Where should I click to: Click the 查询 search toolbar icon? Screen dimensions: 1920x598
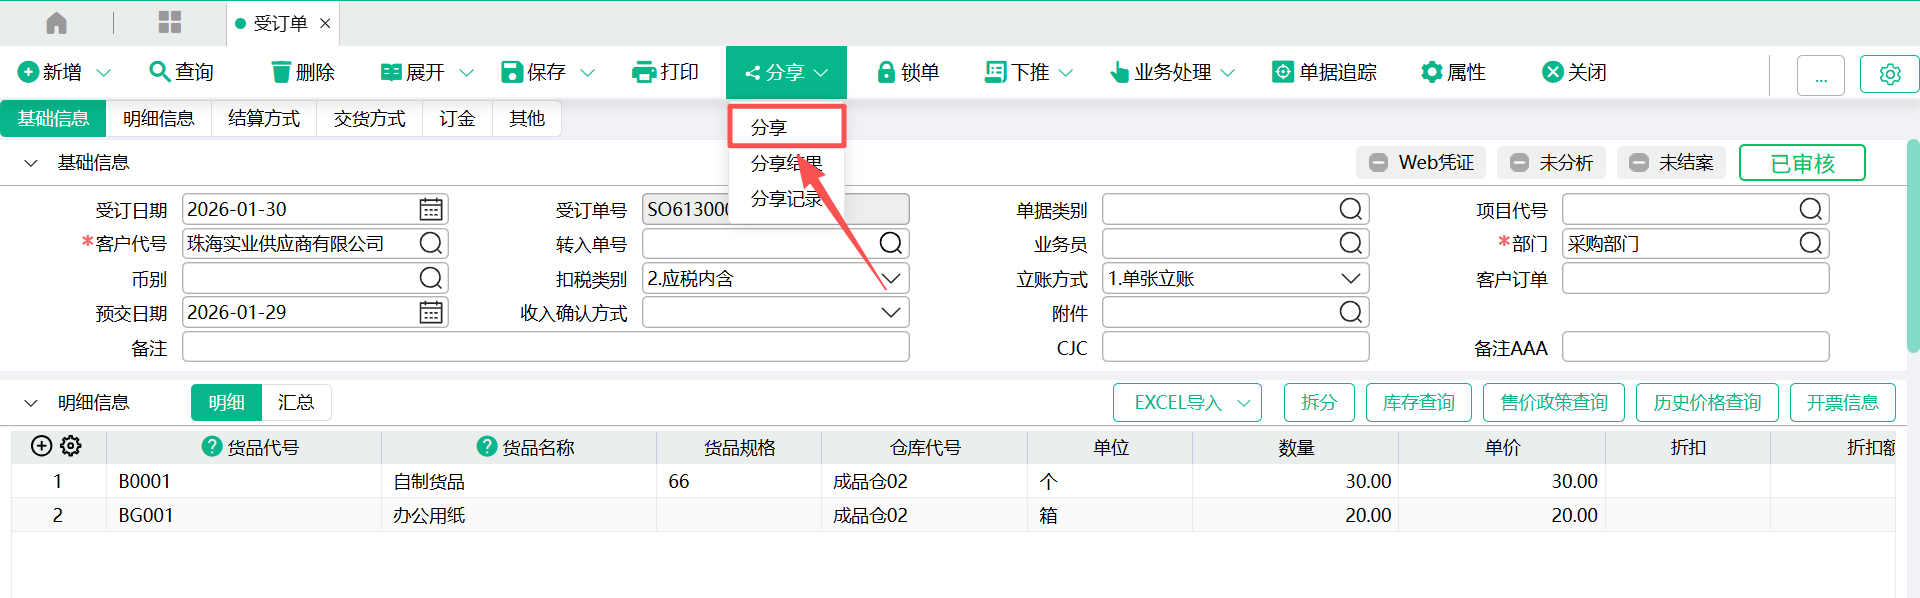point(159,72)
